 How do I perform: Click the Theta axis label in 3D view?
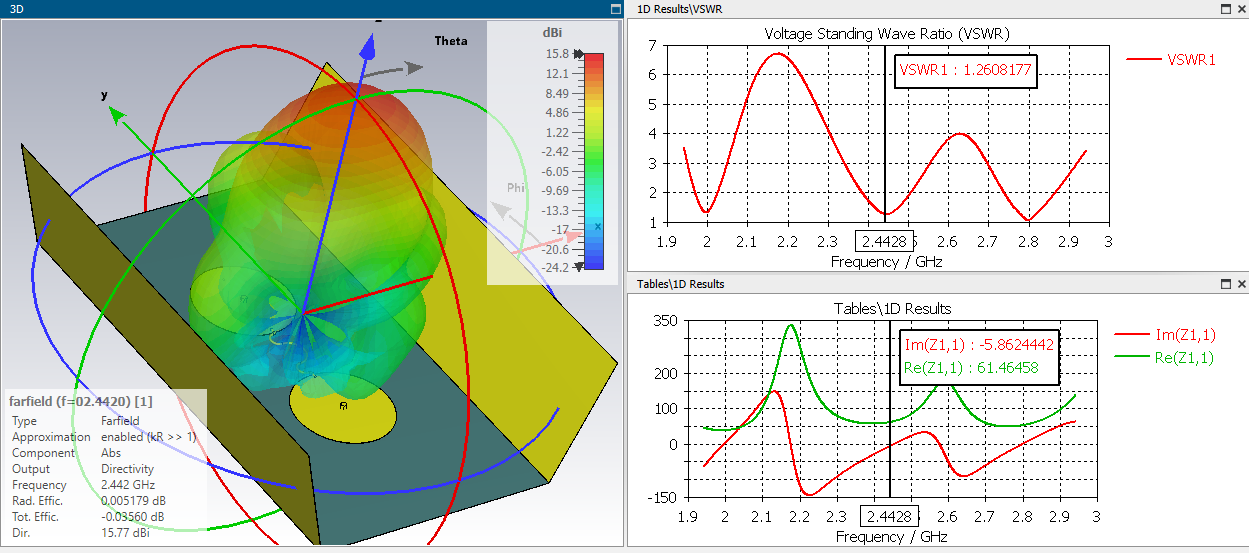[x=451, y=41]
